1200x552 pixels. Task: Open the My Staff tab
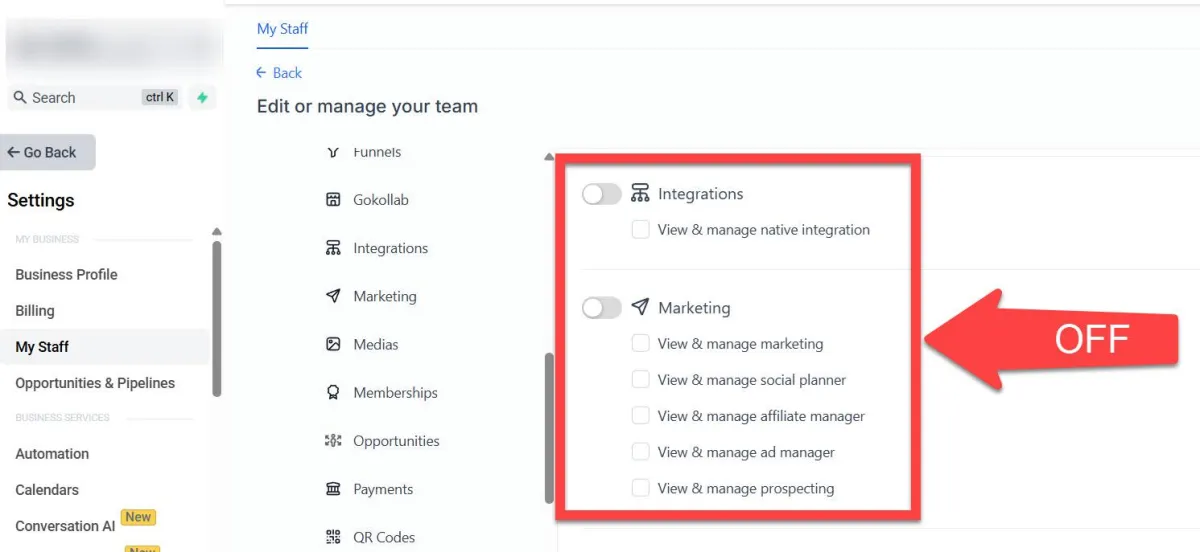click(282, 29)
